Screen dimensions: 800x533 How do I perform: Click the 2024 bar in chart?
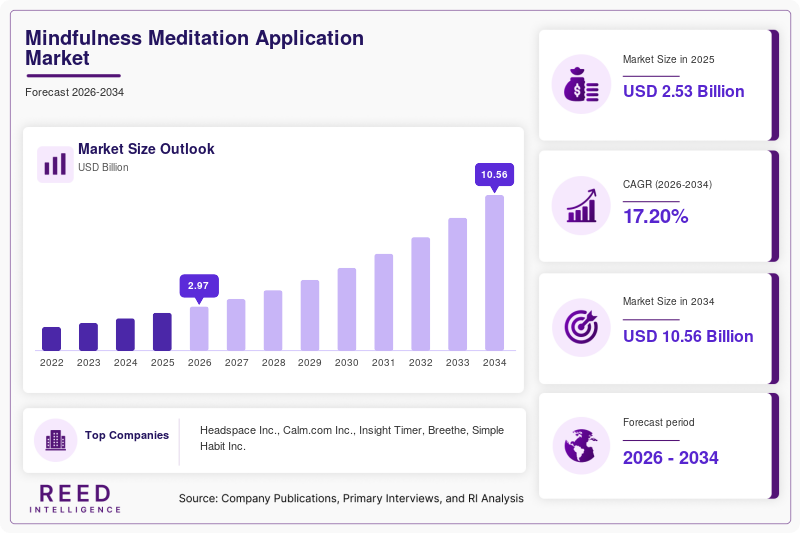click(126, 335)
